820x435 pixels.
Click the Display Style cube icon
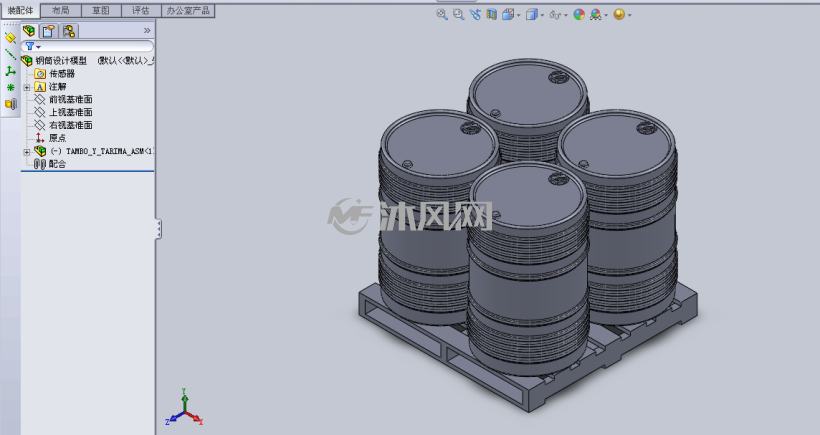pyautogui.click(x=531, y=15)
